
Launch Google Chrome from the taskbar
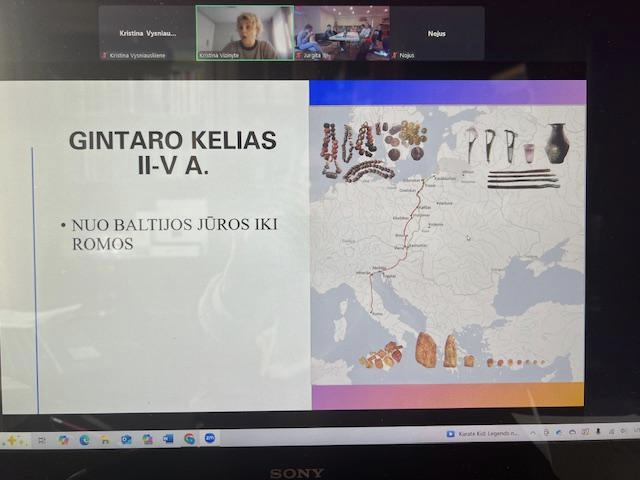[189, 438]
